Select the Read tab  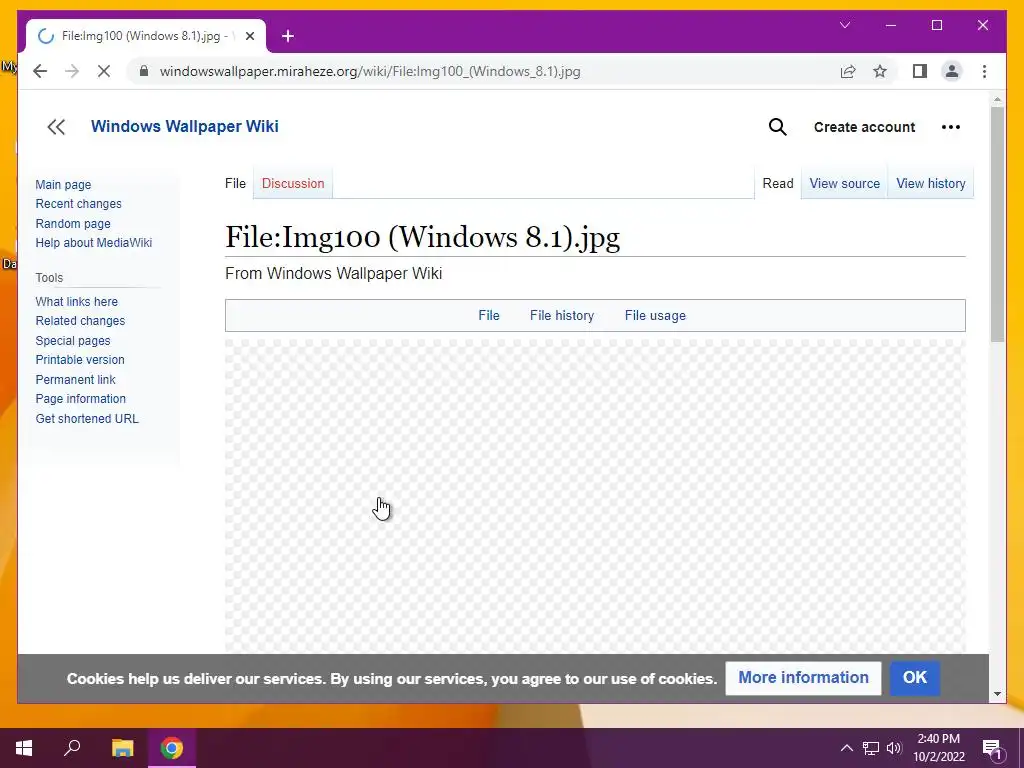[x=778, y=184]
